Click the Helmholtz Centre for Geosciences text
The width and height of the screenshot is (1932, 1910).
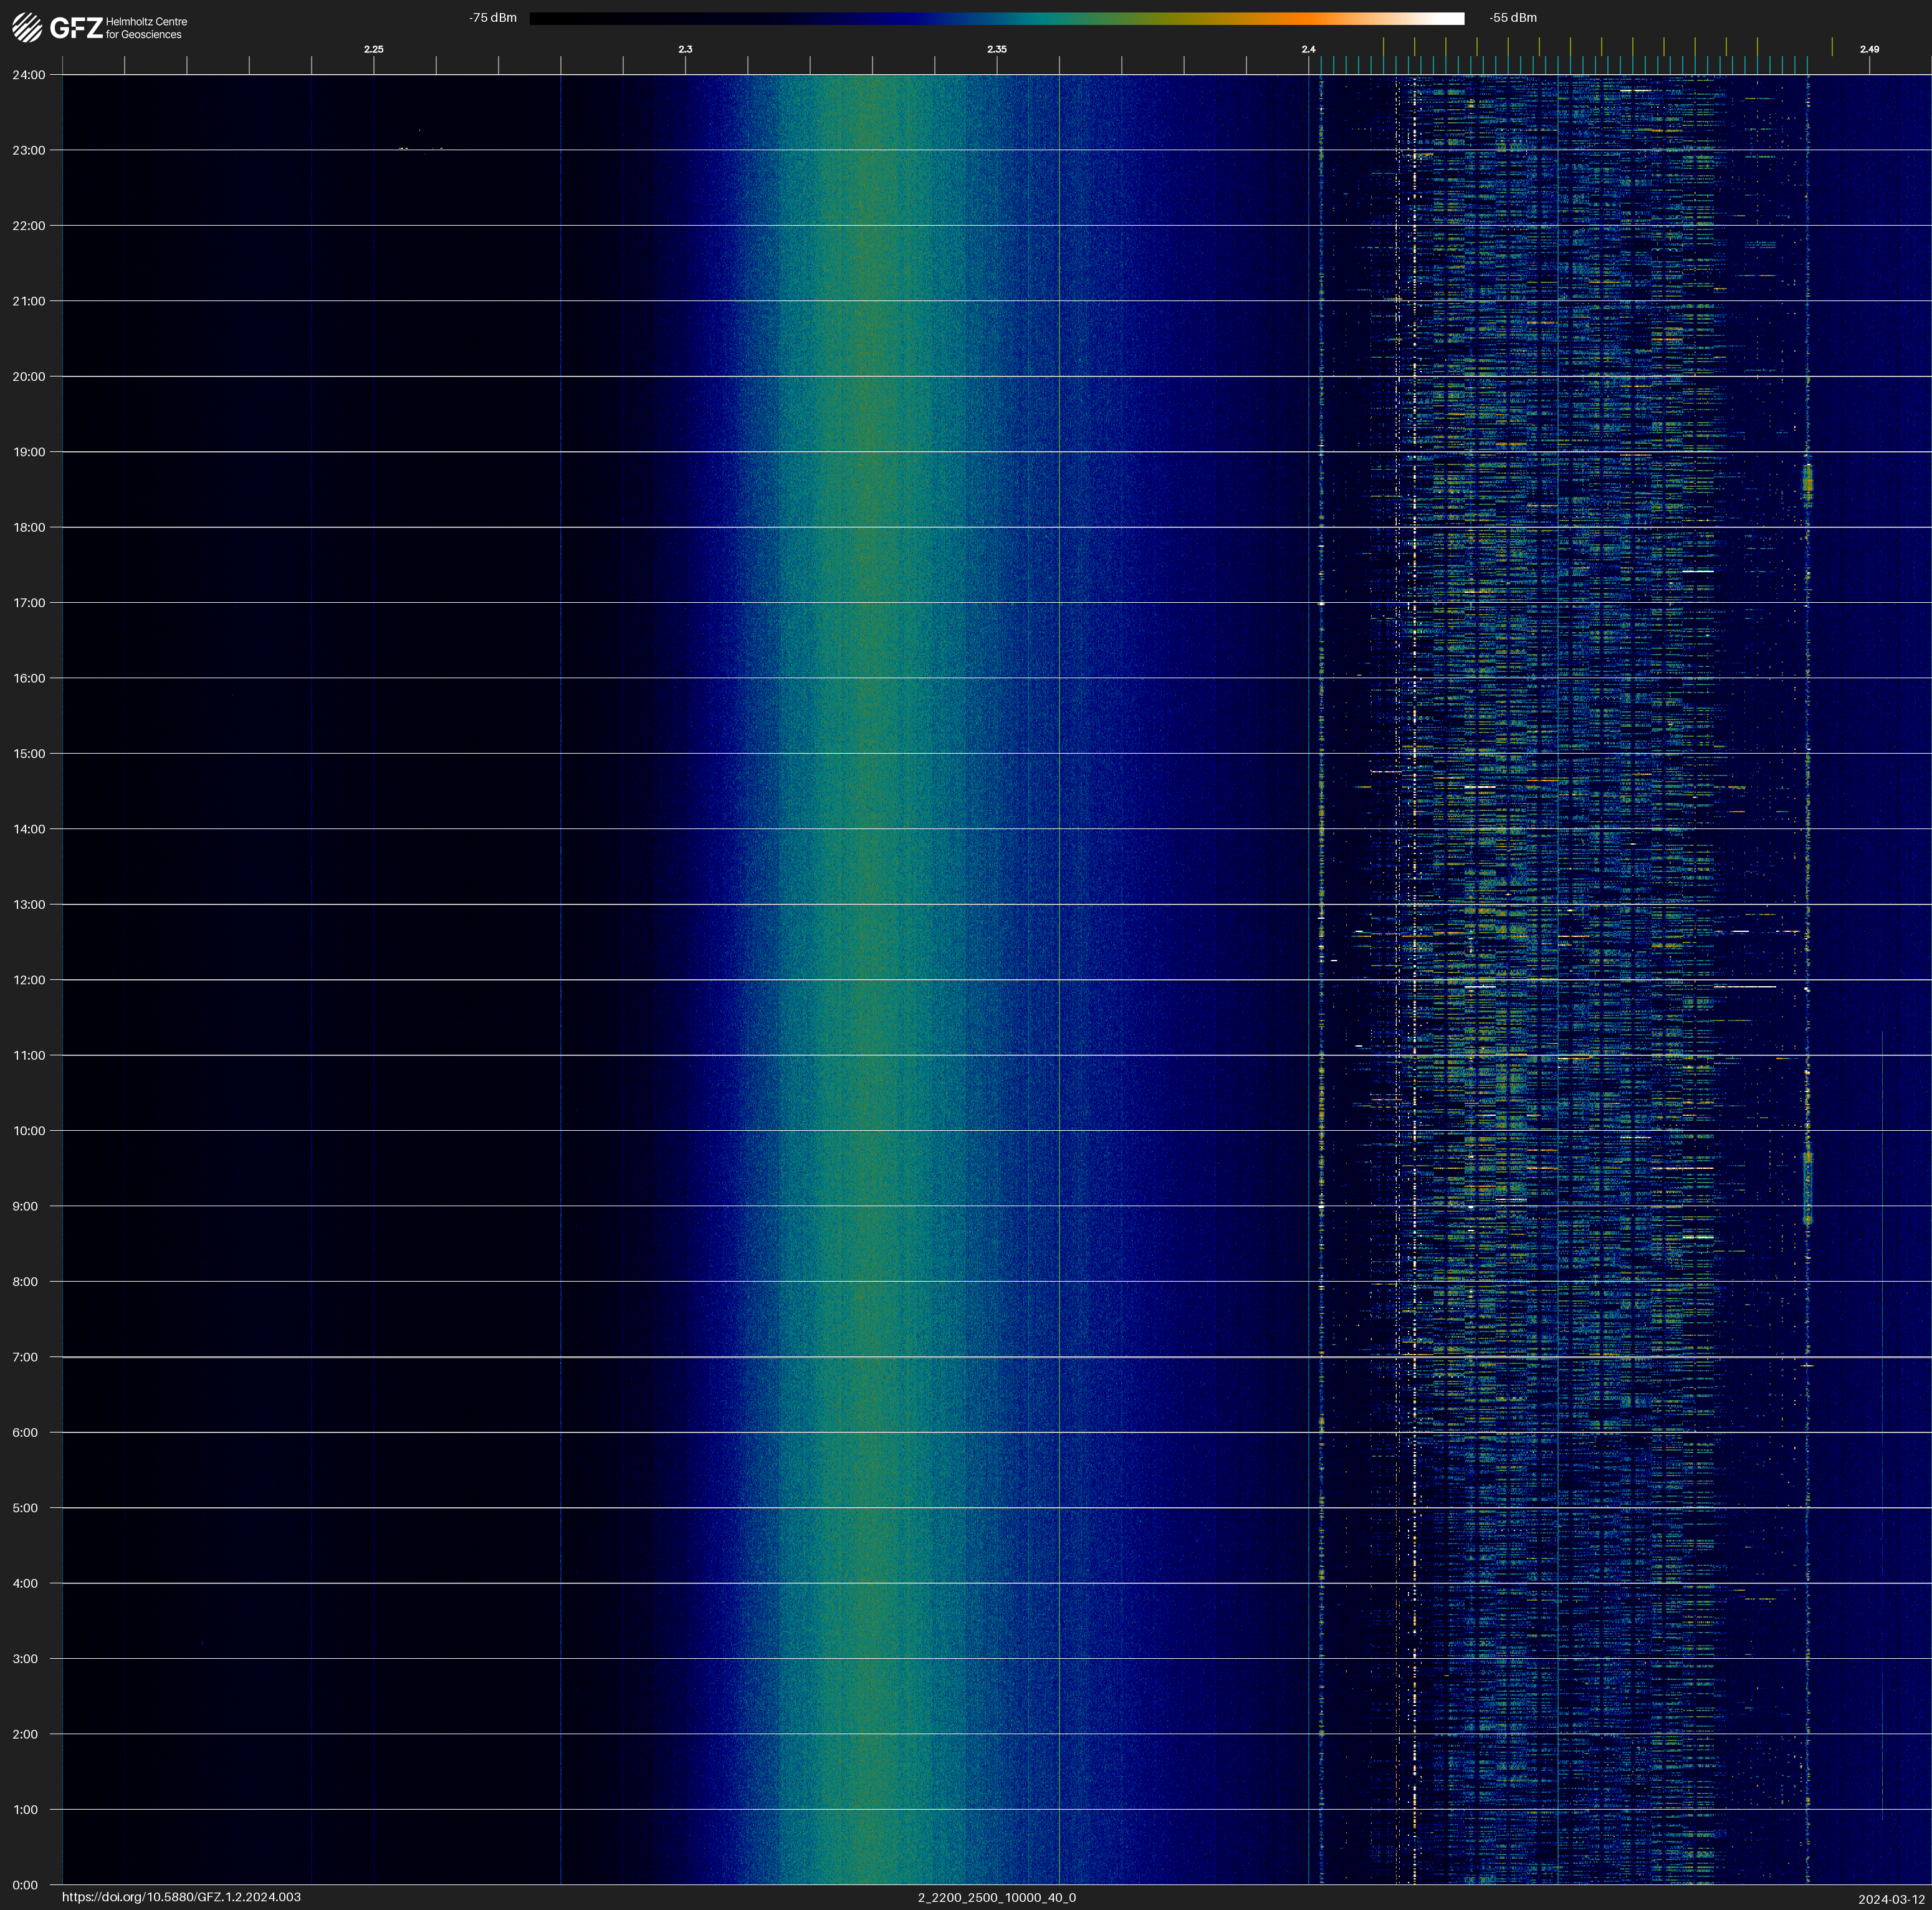pos(146,28)
